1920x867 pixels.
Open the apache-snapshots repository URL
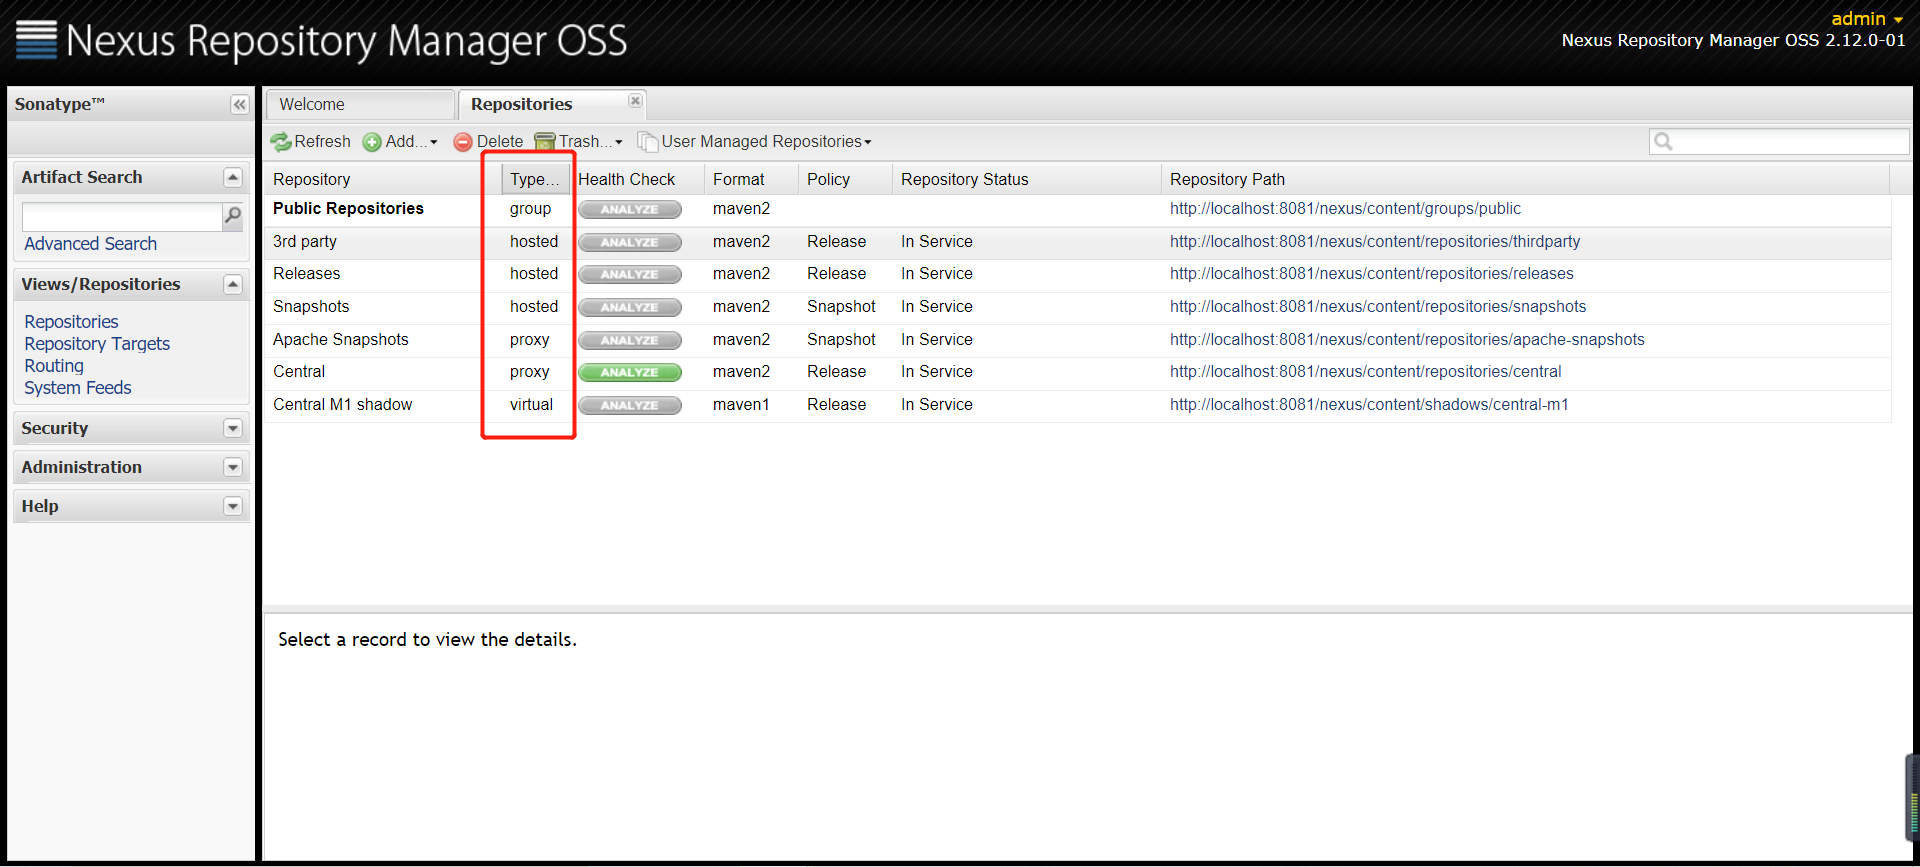1407,340
